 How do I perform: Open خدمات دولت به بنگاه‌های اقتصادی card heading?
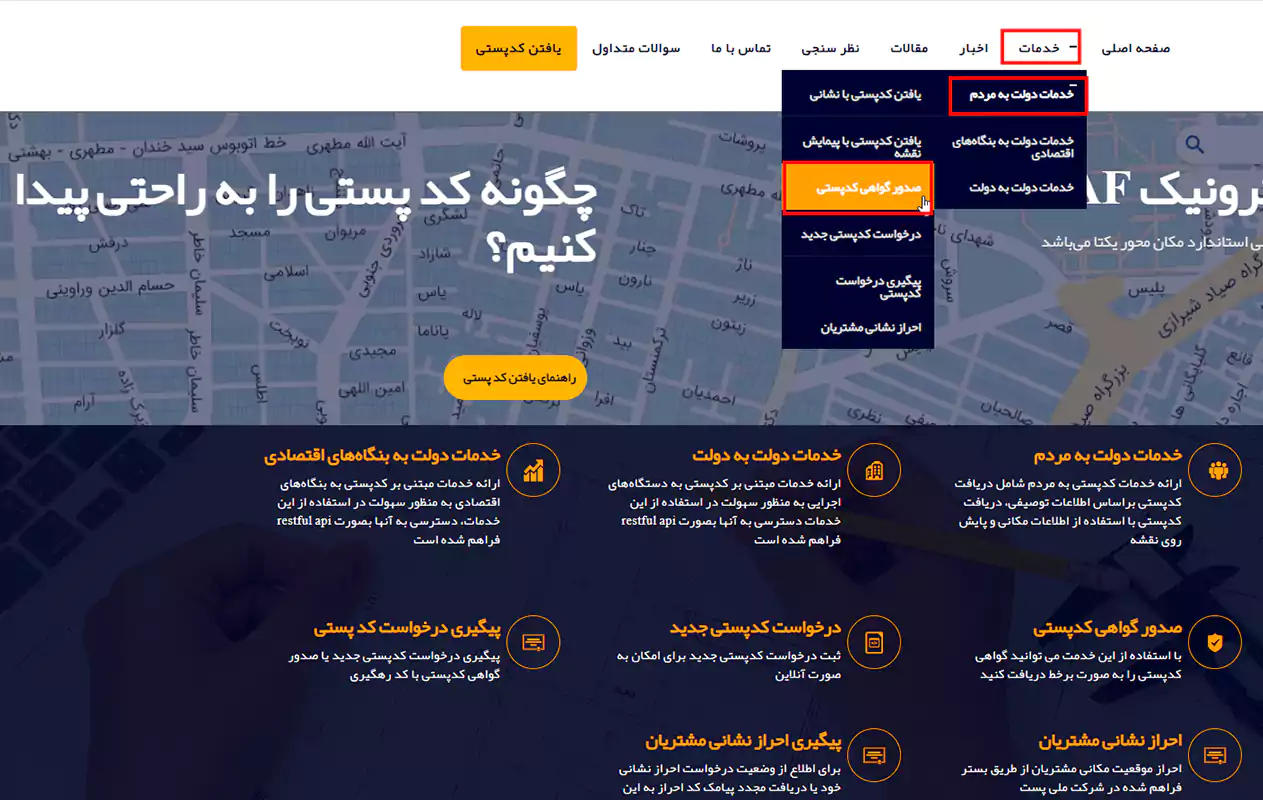(382, 456)
